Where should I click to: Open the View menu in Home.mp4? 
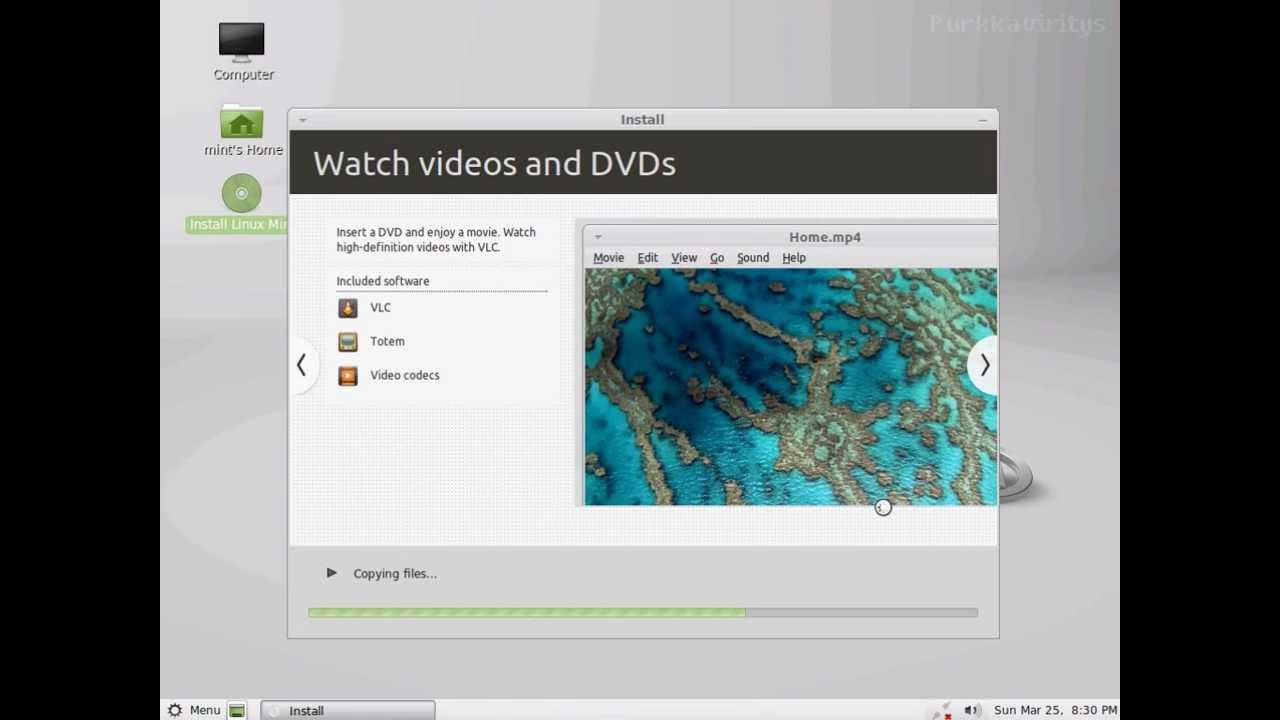click(x=684, y=258)
